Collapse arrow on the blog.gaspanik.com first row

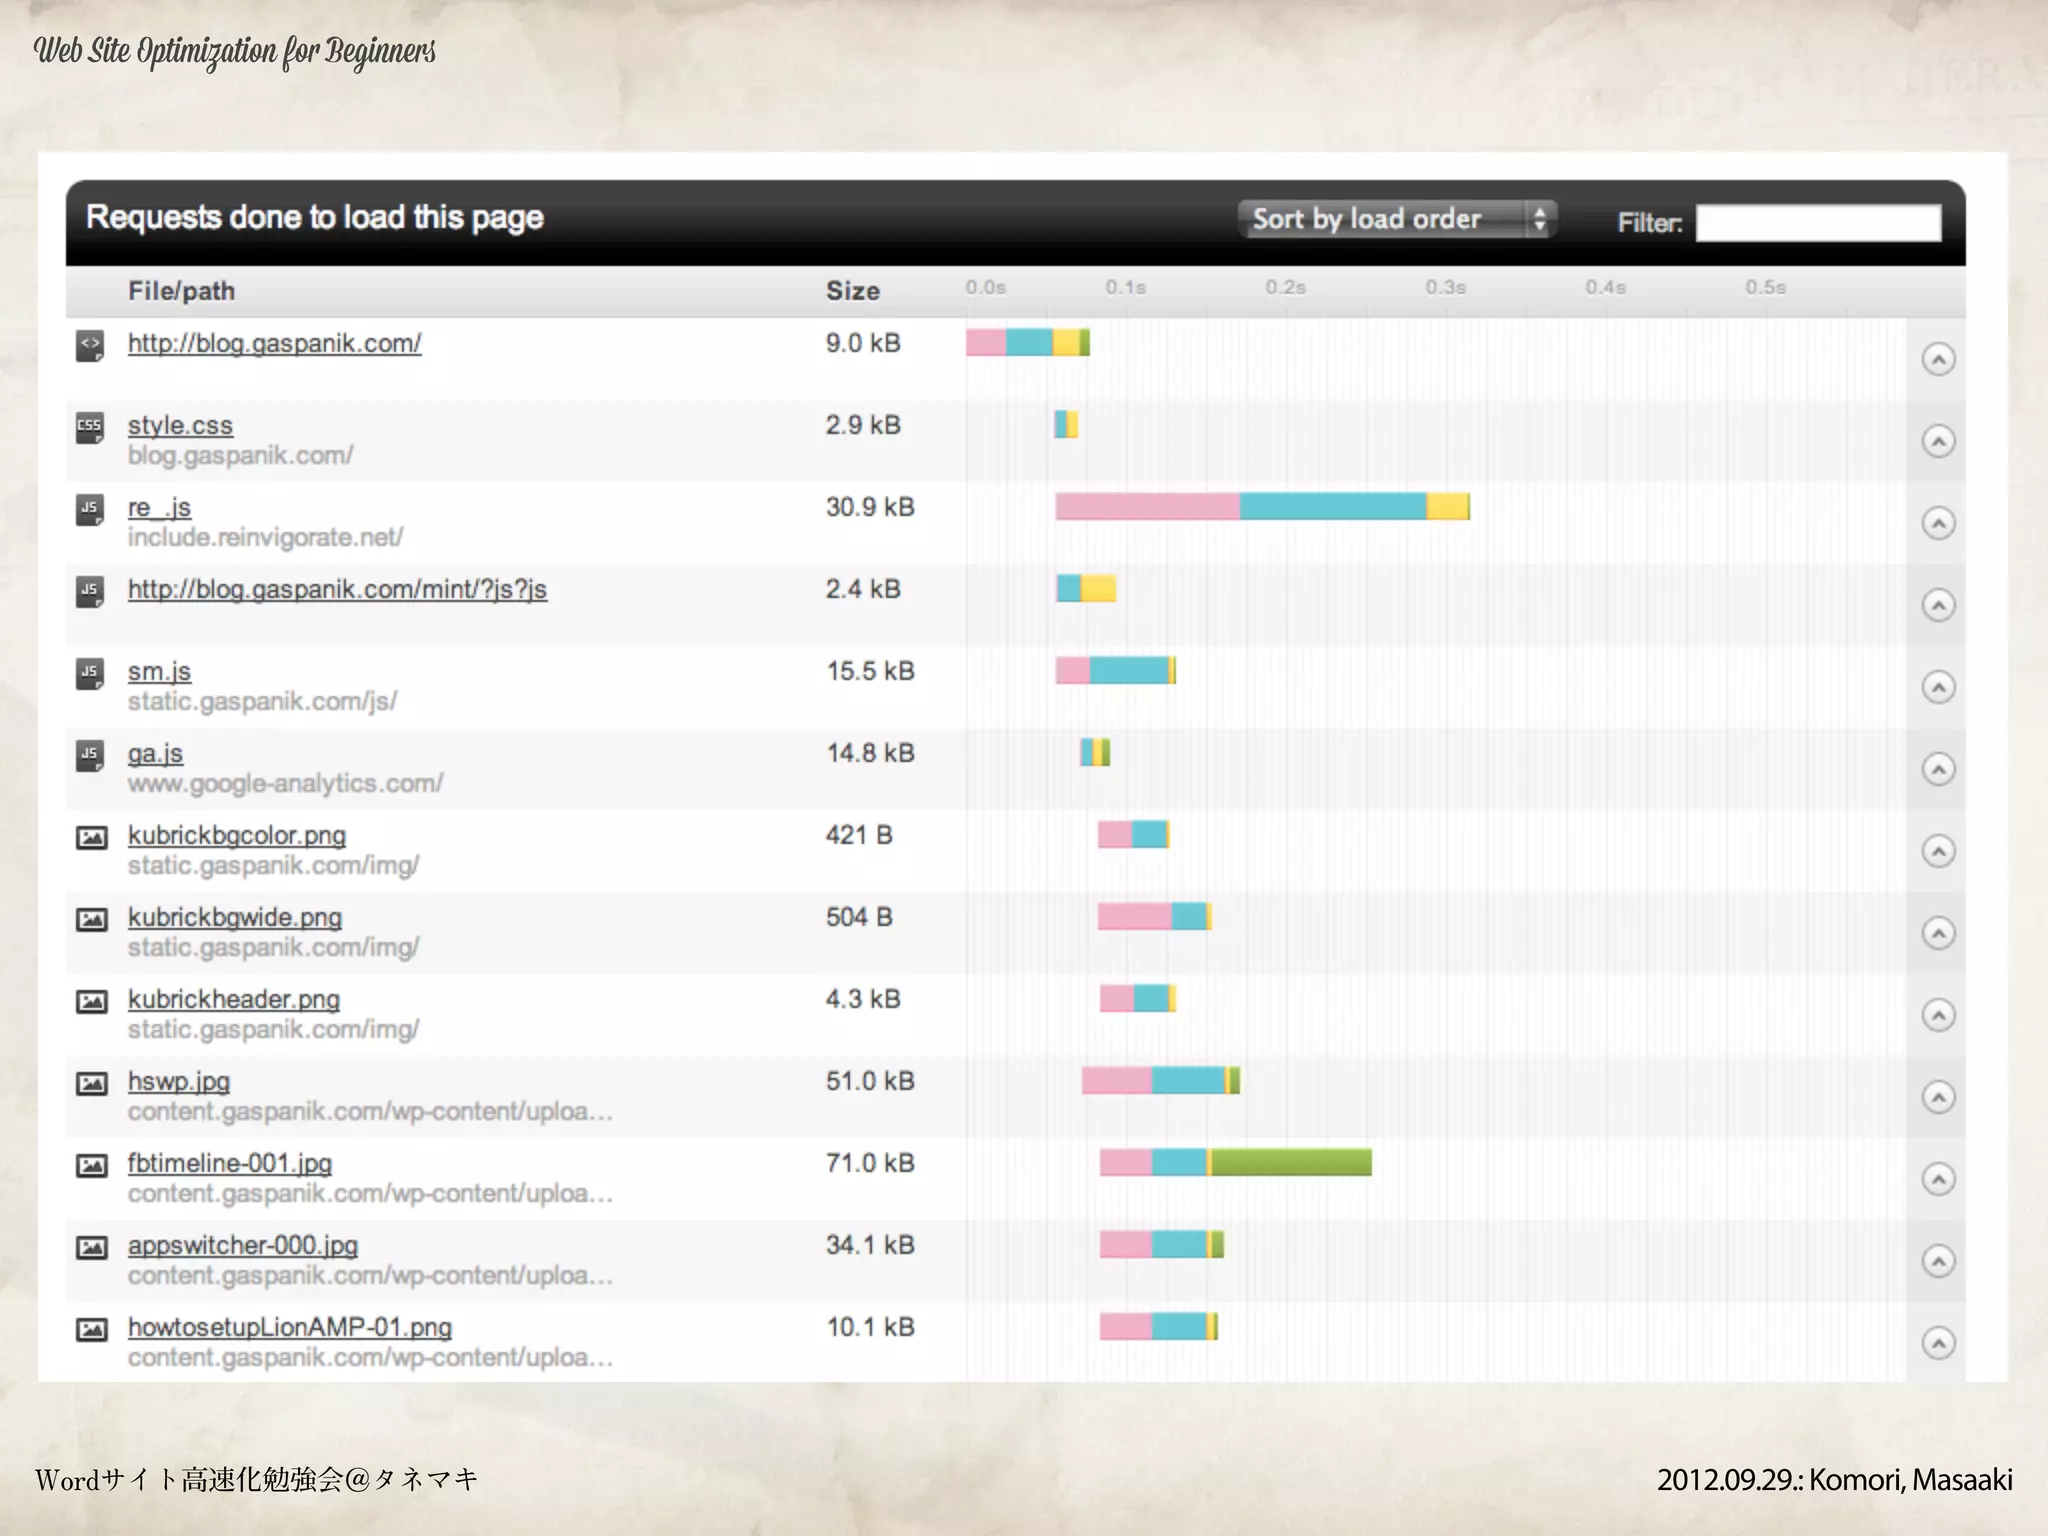click(x=1938, y=359)
